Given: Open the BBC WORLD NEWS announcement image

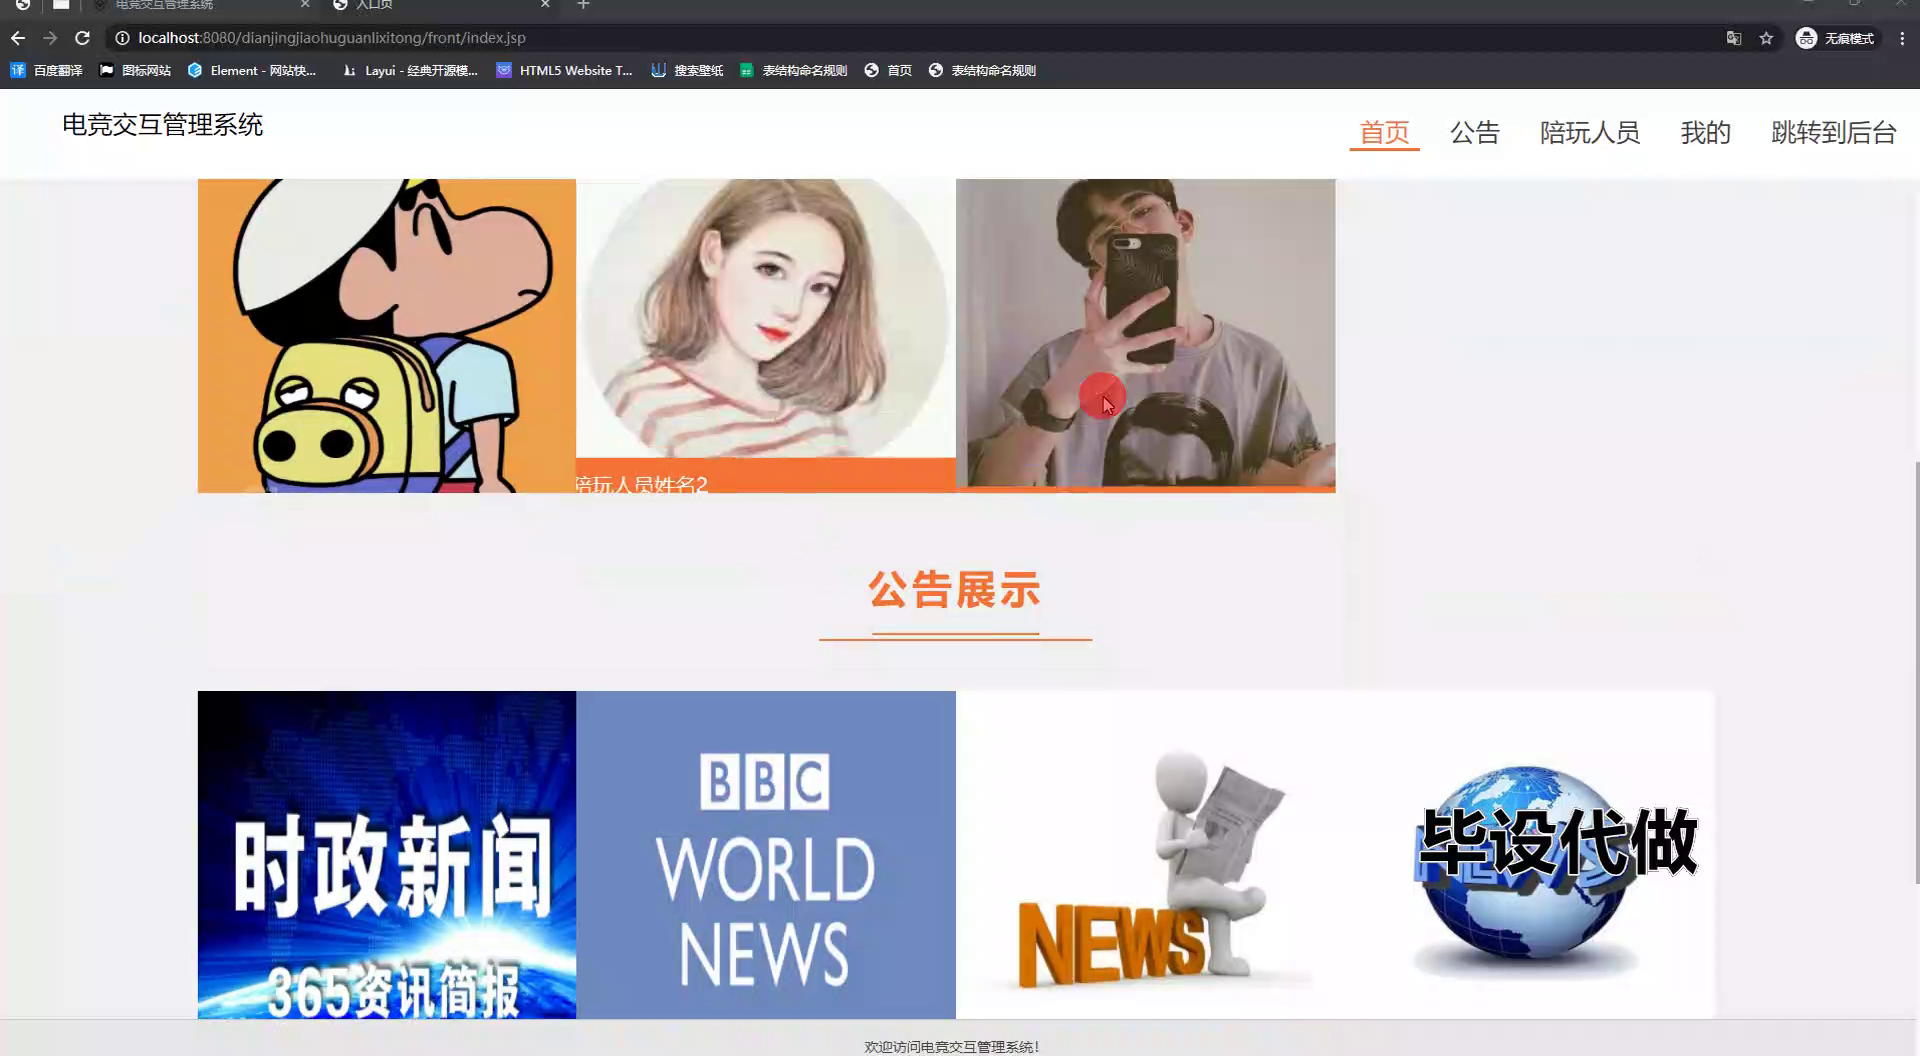Looking at the screenshot, I should click(766, 855).
